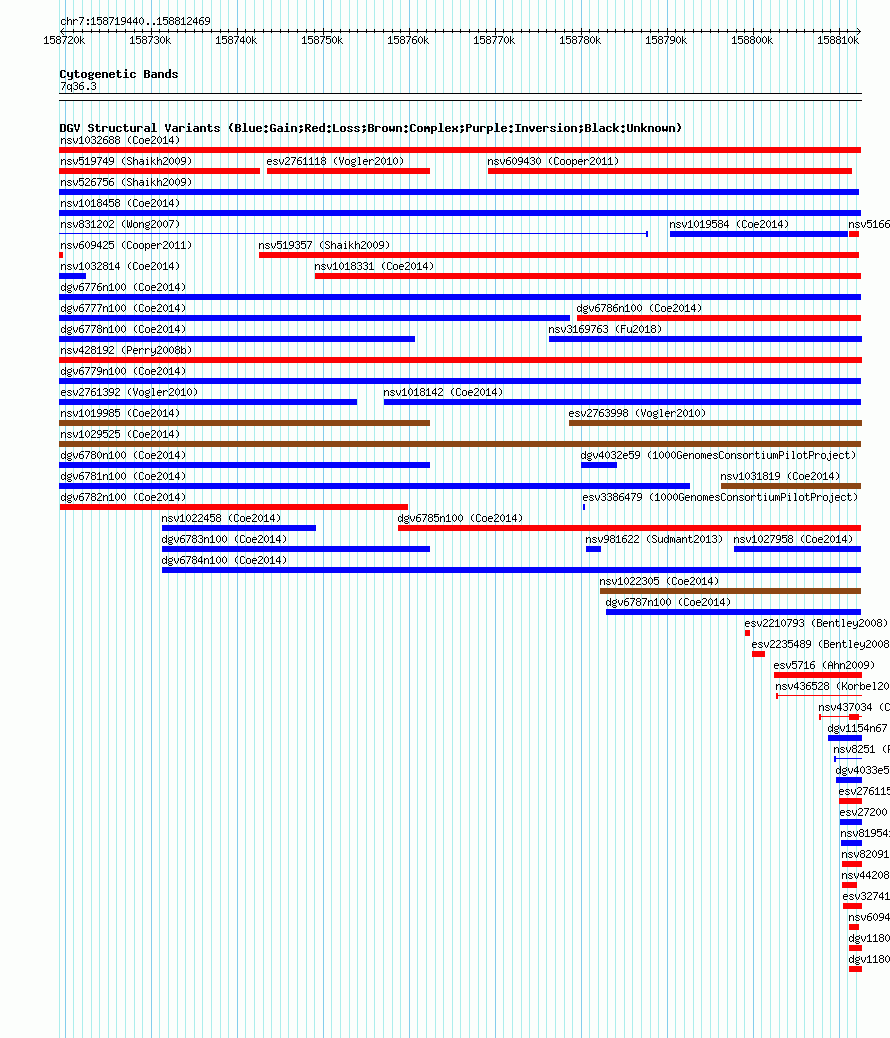Click the red bar under esv5716
The width and height of the screenshot is (890, 1038).
(x=818, y=675)
